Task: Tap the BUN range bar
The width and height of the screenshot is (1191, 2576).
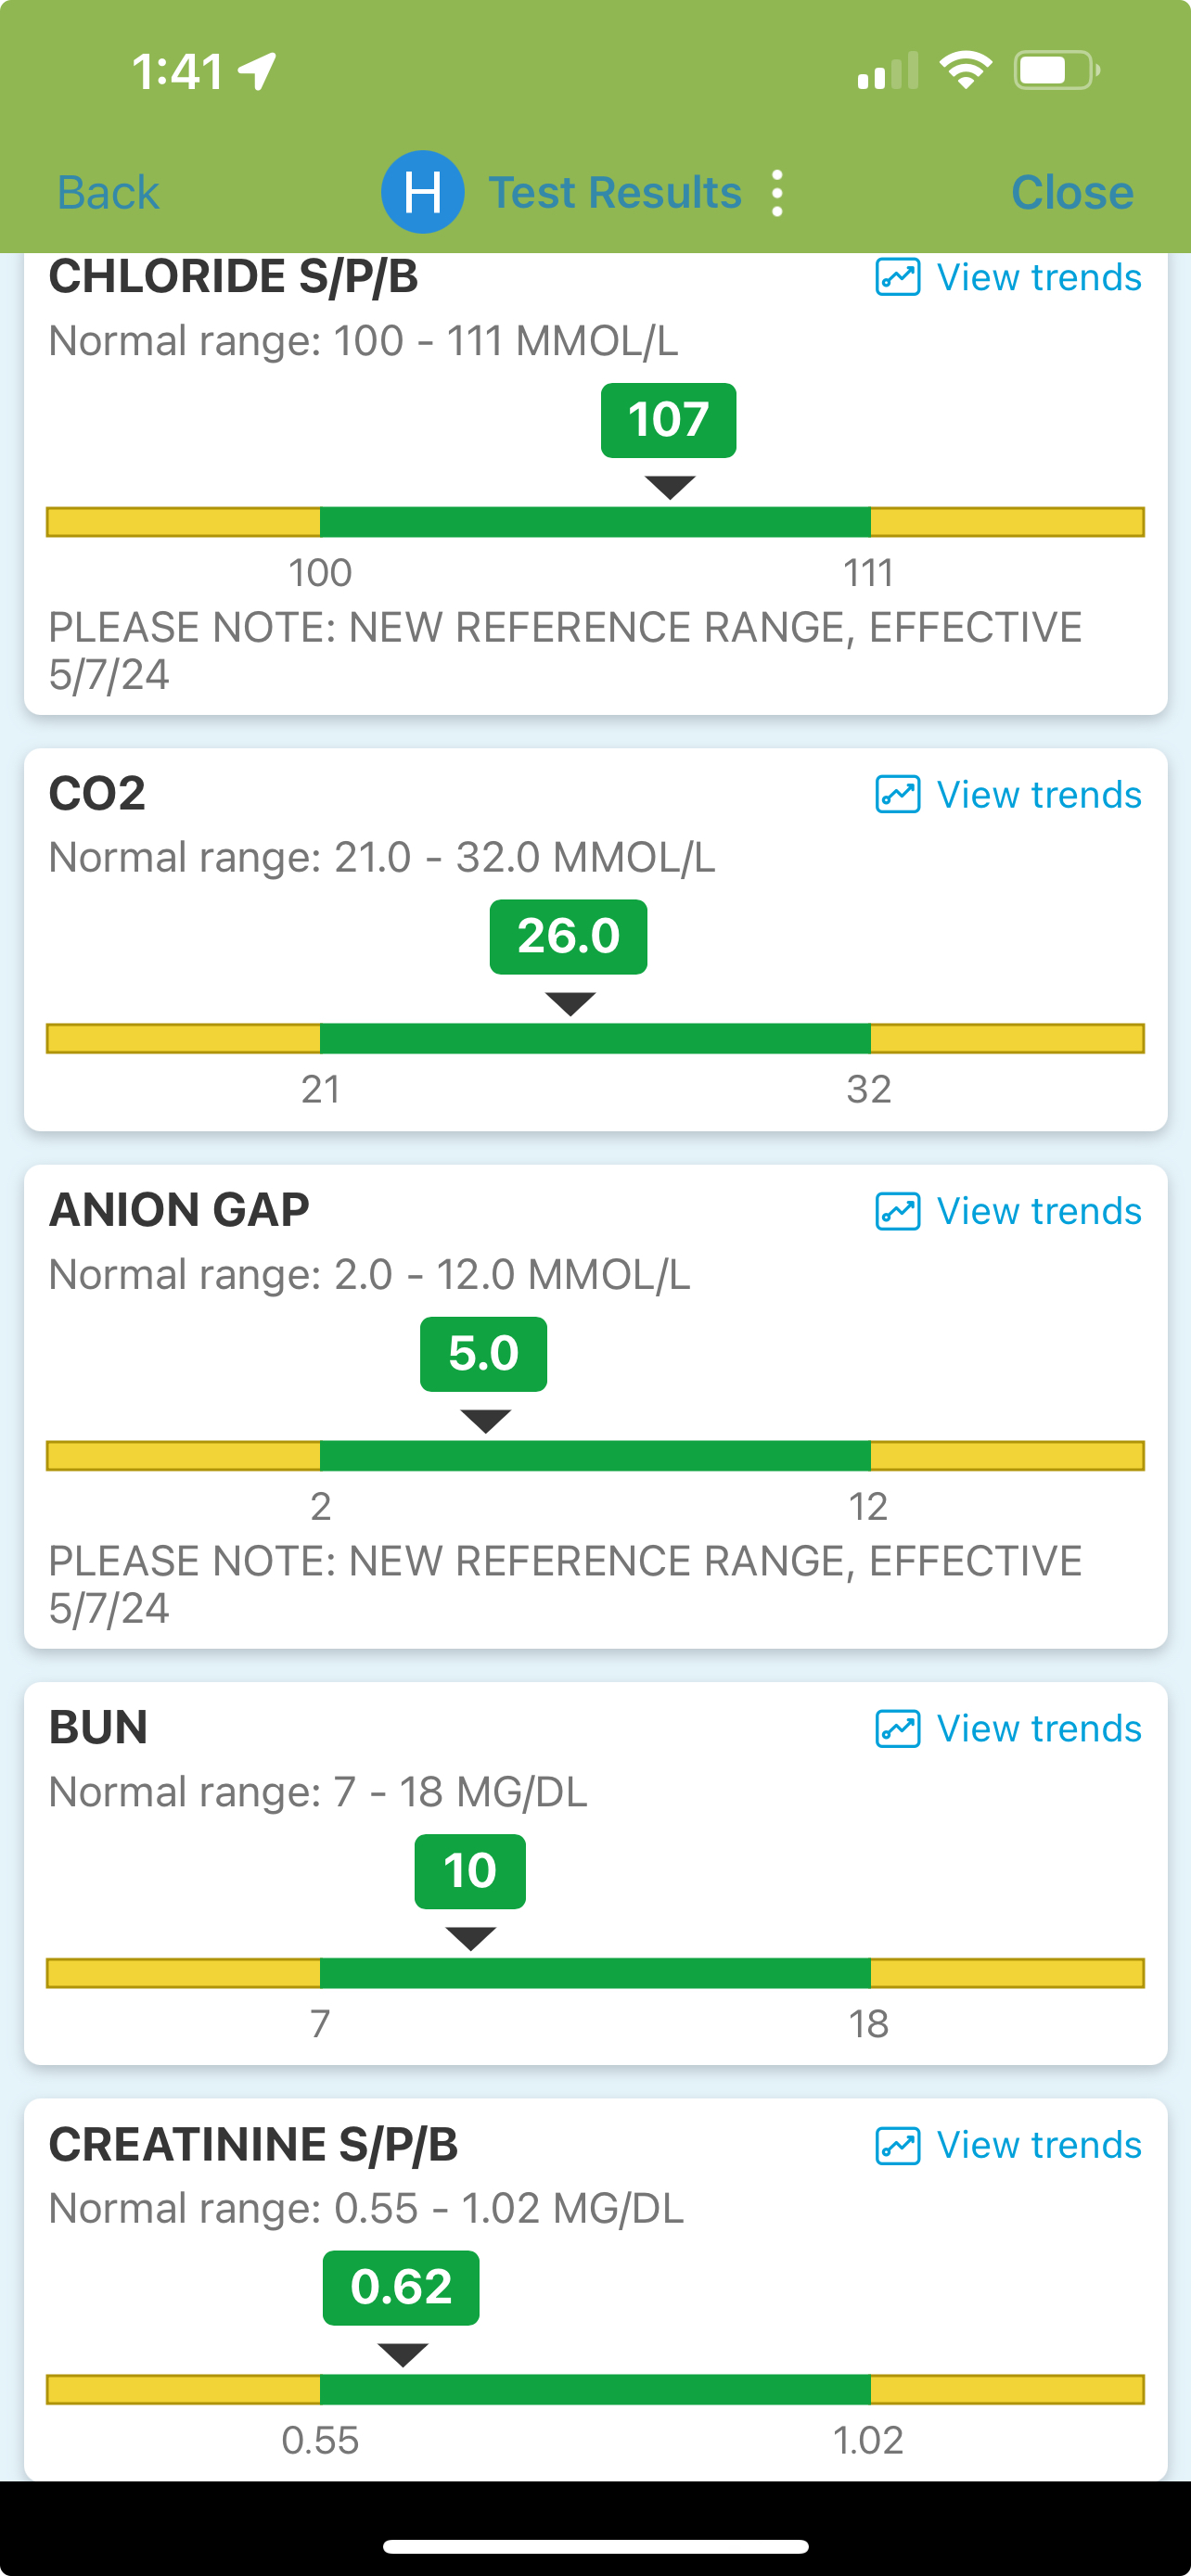Action: (x=595, y=1973)
